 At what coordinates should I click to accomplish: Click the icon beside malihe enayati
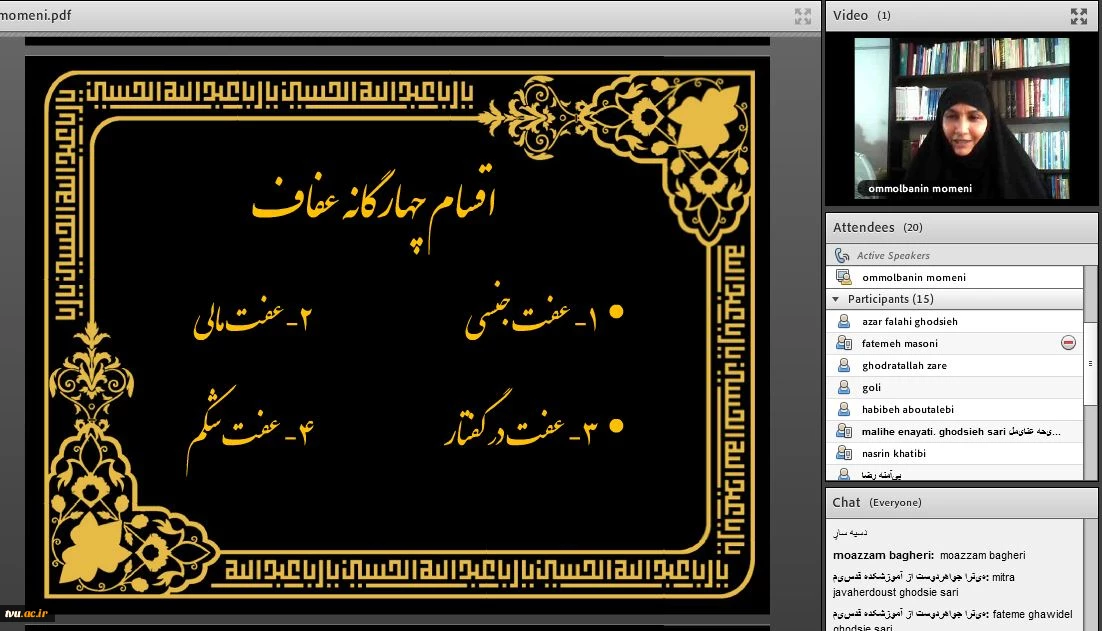coord(844,431)
